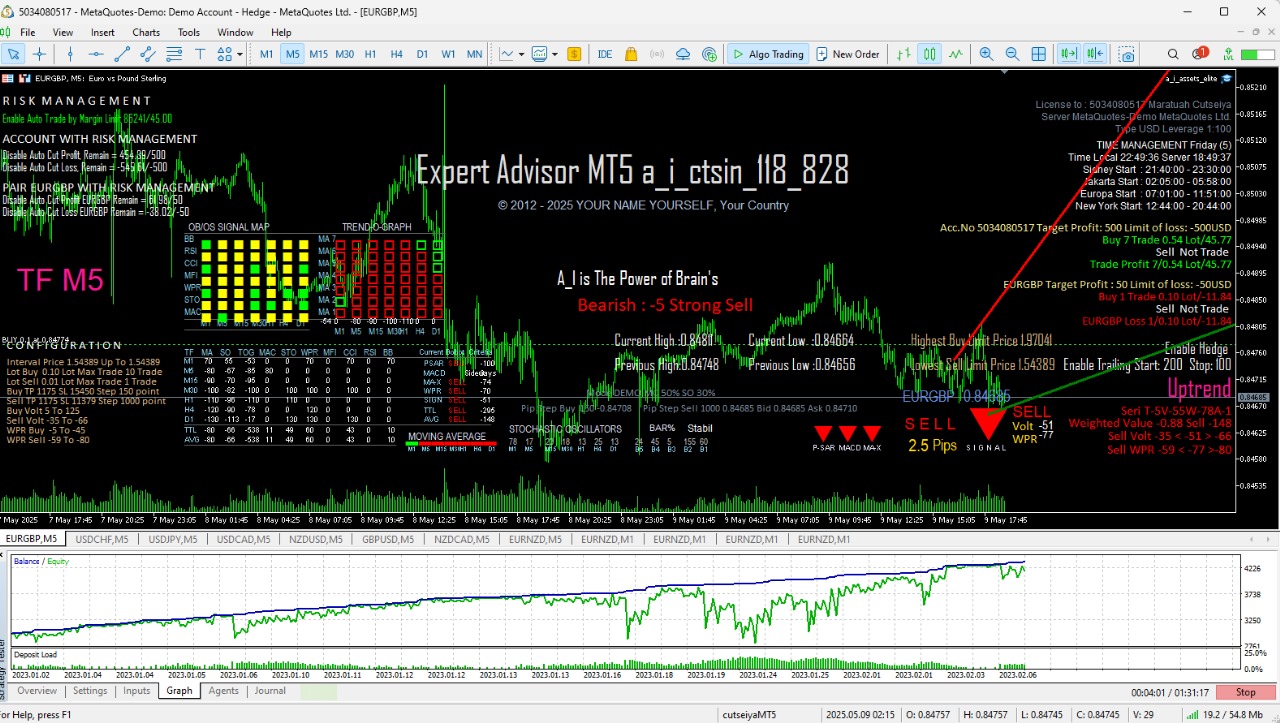
Task: Select the arrow cursor tool
Action: click(14, 54)
